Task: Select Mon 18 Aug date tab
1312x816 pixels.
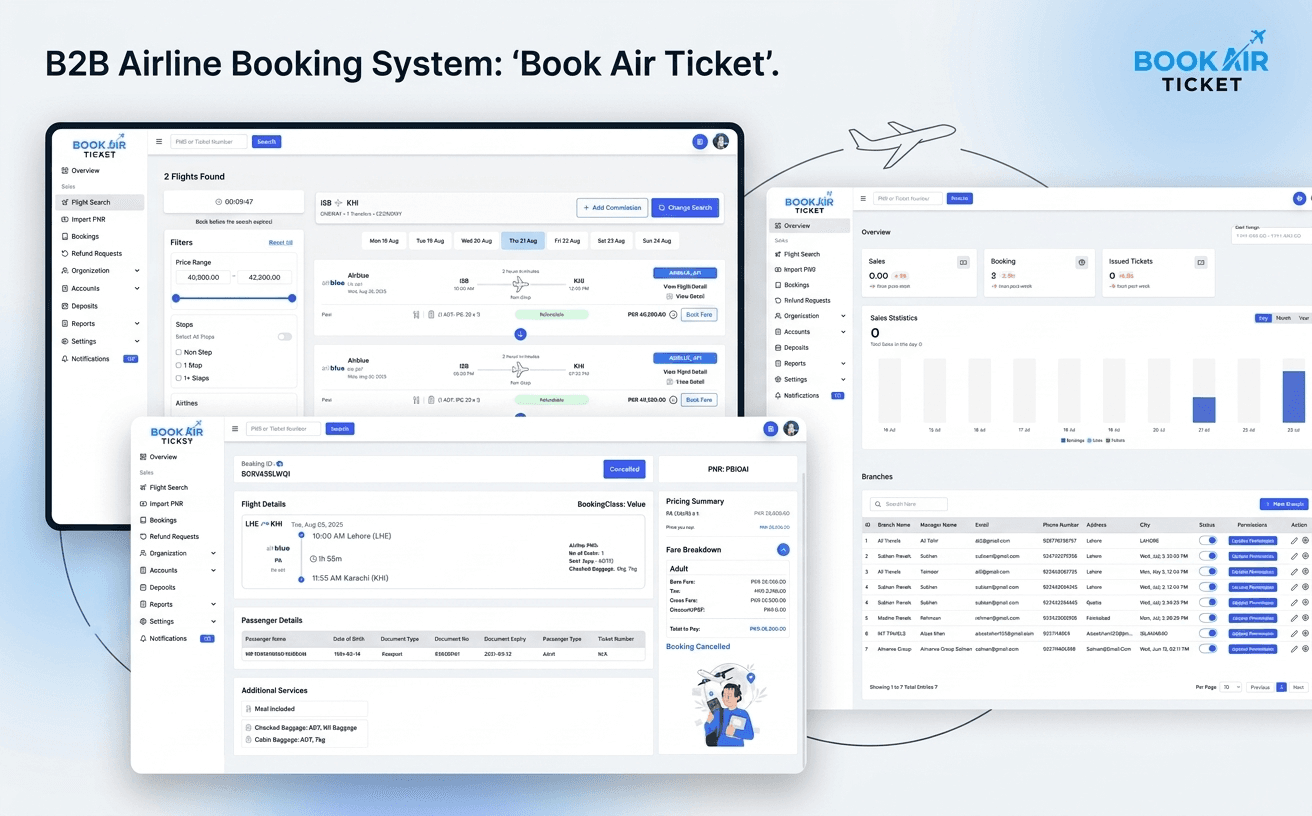Action: (x=384, y=241)
